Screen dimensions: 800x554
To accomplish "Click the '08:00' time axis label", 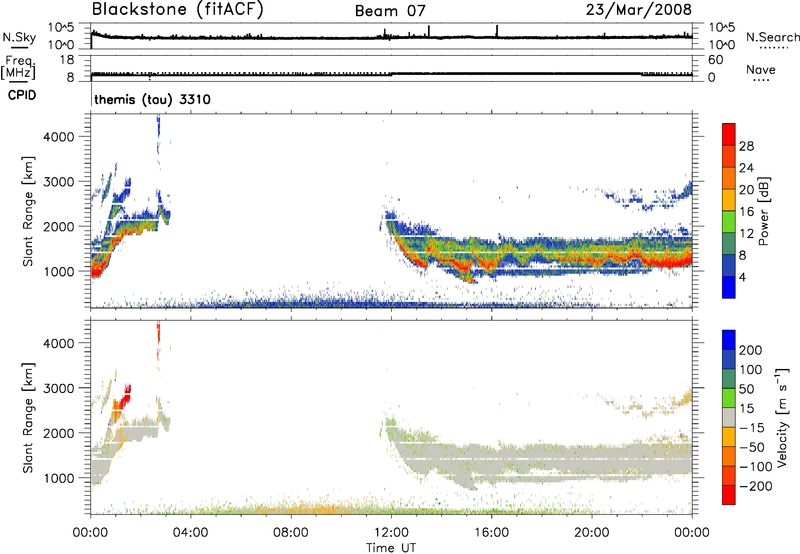I will (x=291, y=533).
